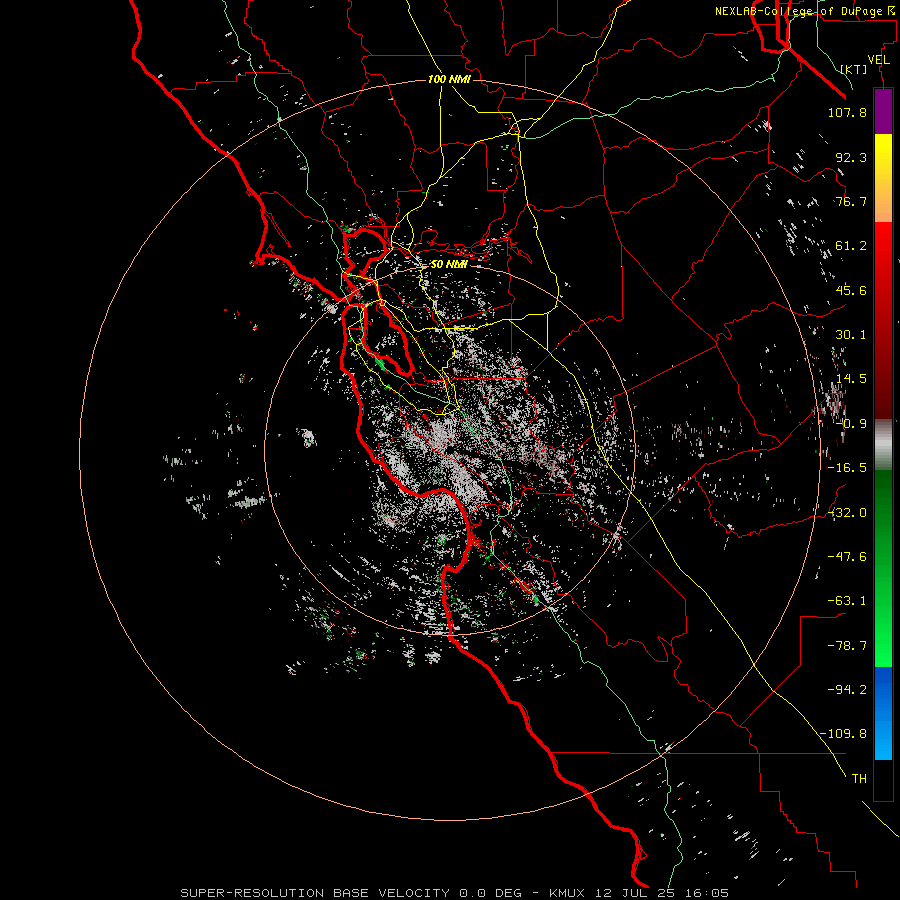Click the 30.1 velocity scale value
This screenshot has height=900, width=900.
coord(851,335)
